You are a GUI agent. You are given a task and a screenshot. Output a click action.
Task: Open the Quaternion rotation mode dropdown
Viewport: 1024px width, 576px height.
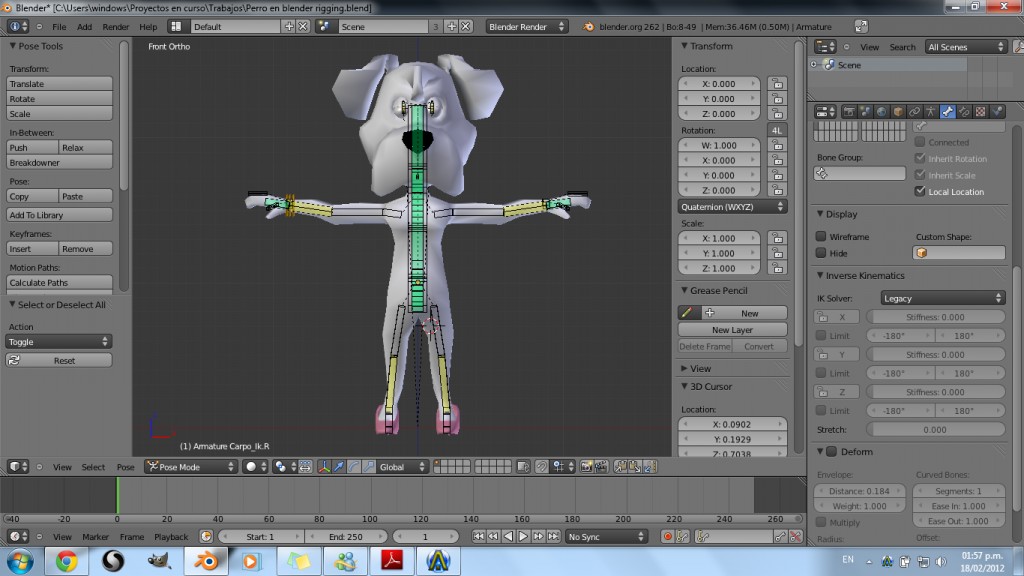pos(732,206)
